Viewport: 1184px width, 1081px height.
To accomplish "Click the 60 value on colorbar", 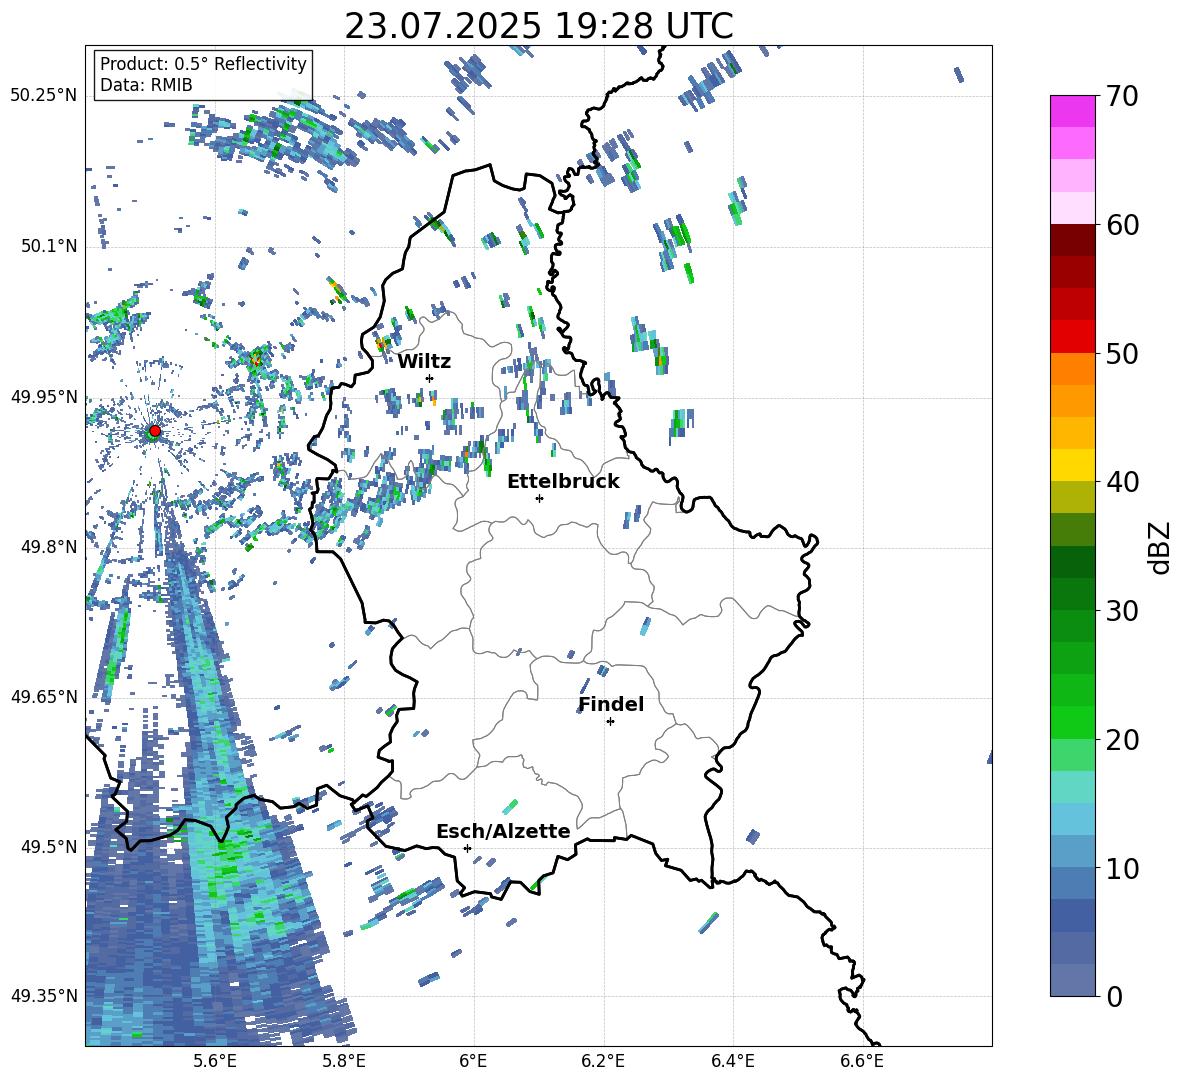I will pyautogui.click(x=1122, y=225).
